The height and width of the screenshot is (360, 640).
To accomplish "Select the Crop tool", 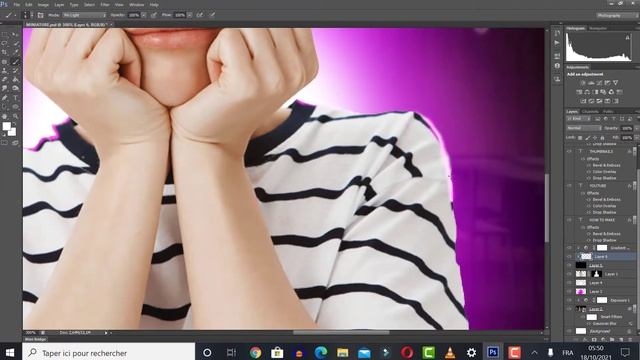I will [x=5, y=52].
